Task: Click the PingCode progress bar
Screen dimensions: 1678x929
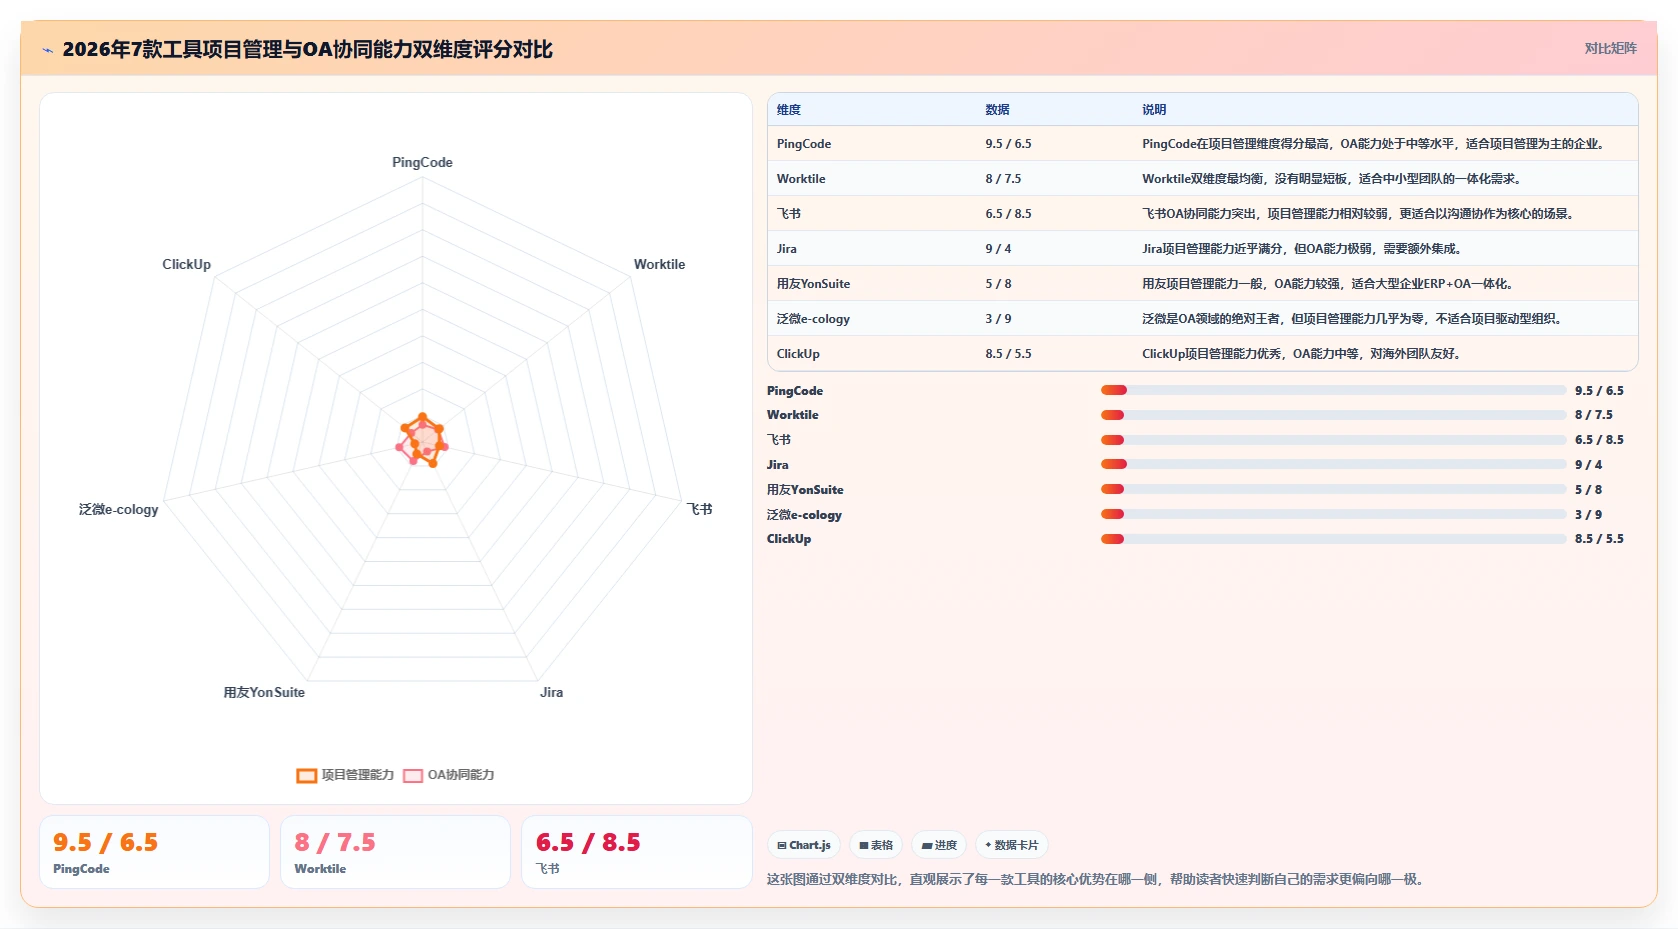Action: [1333, 390]
